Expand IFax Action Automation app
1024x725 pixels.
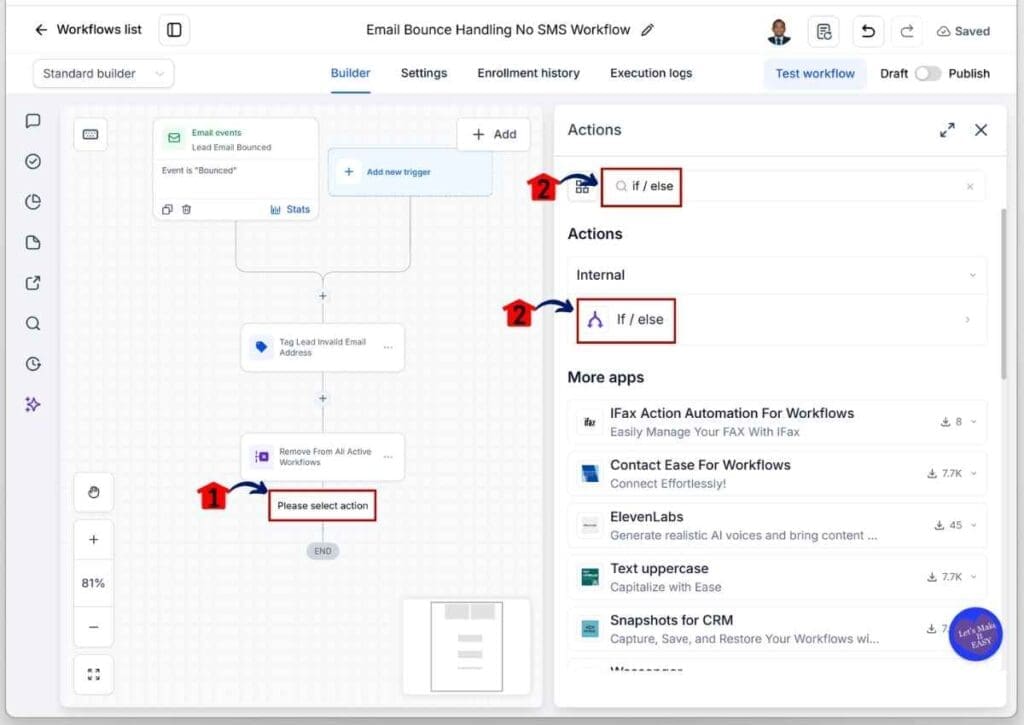[776, 422]
